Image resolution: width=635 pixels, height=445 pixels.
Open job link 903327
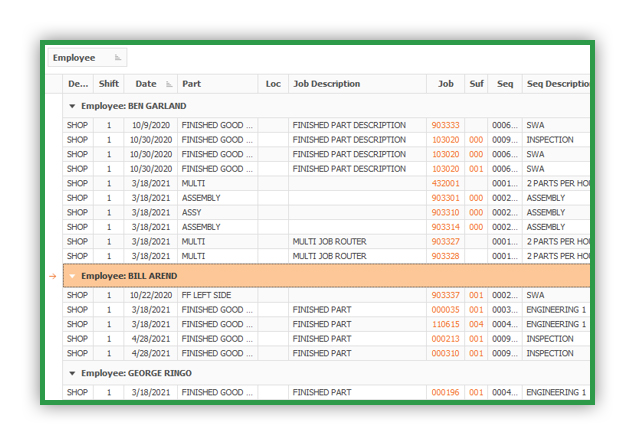point(445,242)
